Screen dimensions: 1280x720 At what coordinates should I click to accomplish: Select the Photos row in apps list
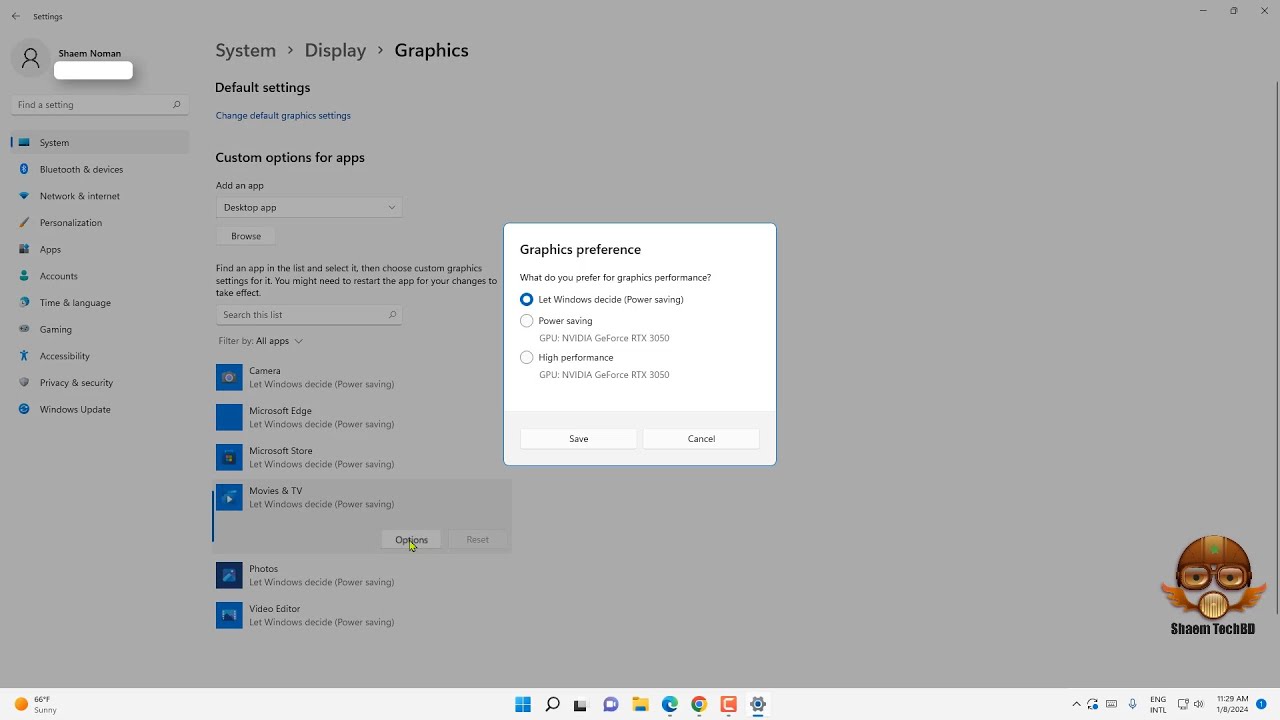click(x=362, y=575)
